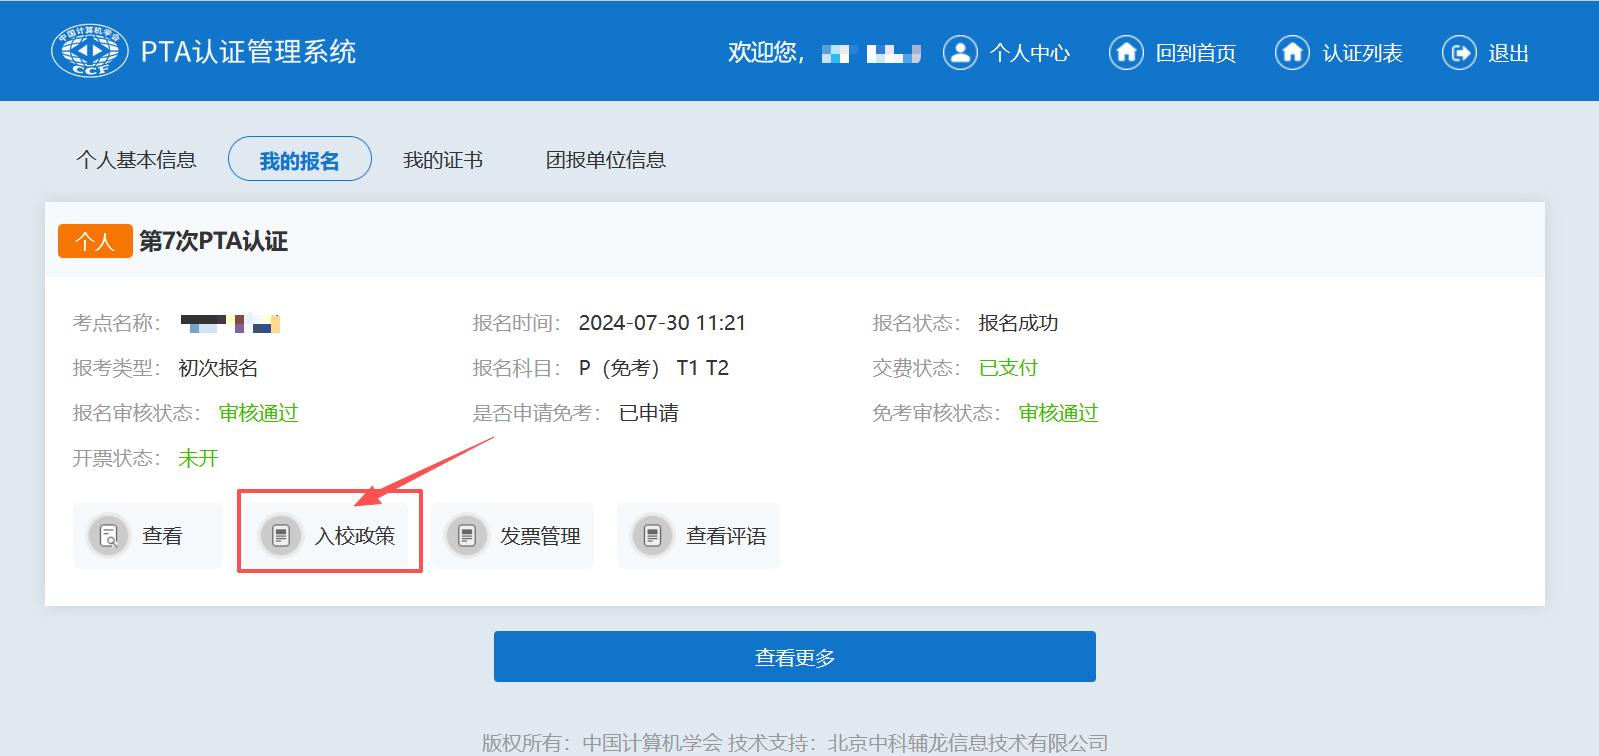Click the orange 个人 badge
1599x756 pixels.
pyautogui.click(x=95, y=241)
